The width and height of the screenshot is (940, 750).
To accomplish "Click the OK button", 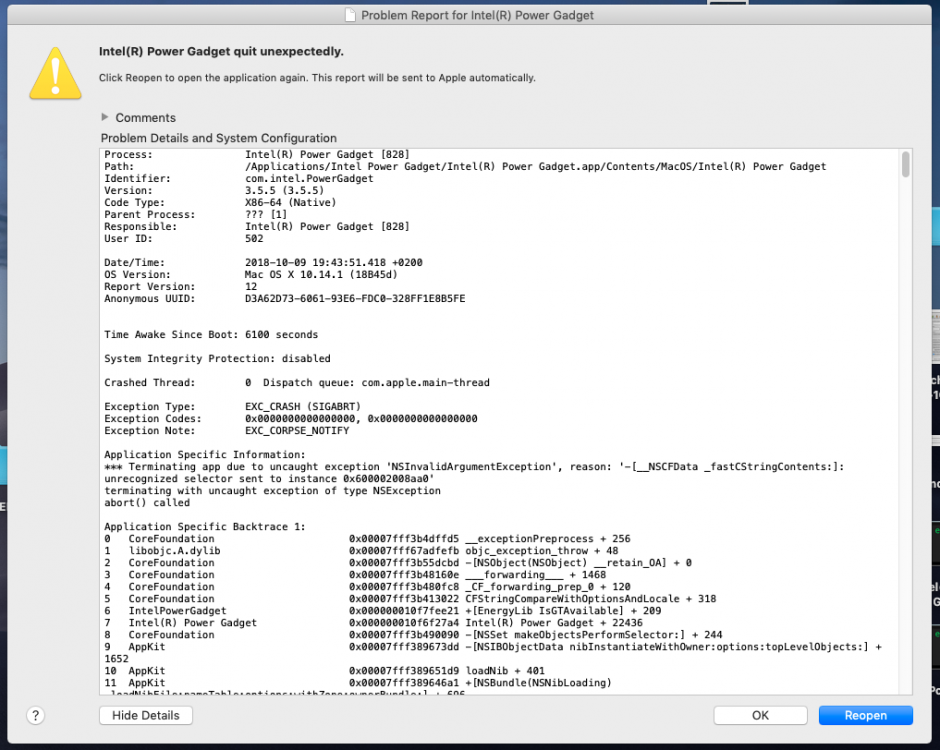I will click(760, 715).
